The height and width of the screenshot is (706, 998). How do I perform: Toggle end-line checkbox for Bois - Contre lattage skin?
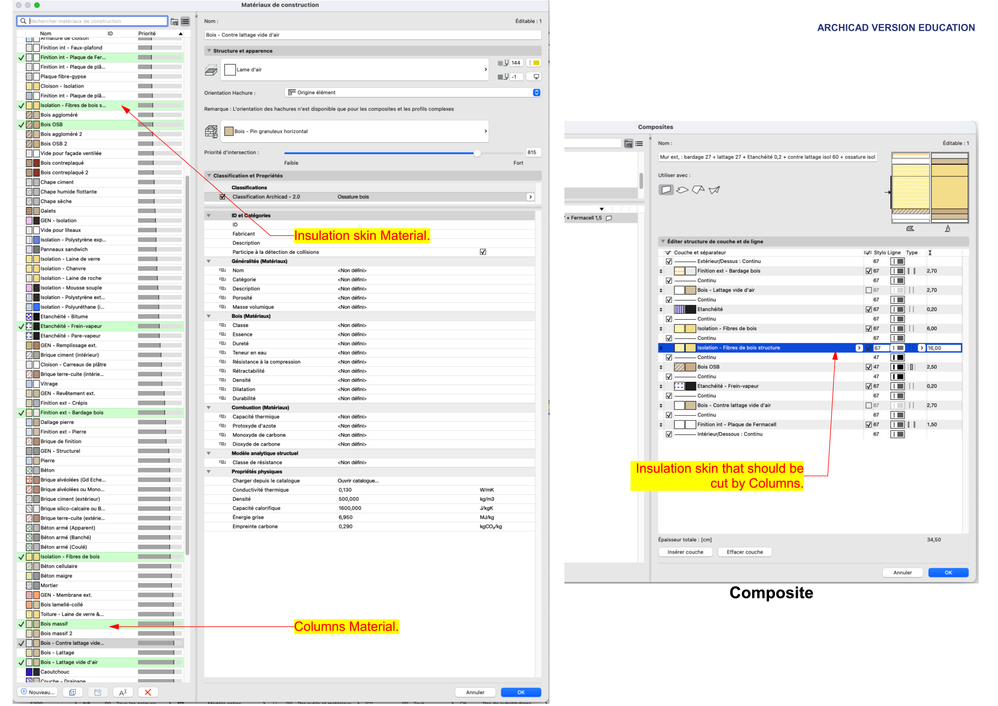[x=869, y=406]
